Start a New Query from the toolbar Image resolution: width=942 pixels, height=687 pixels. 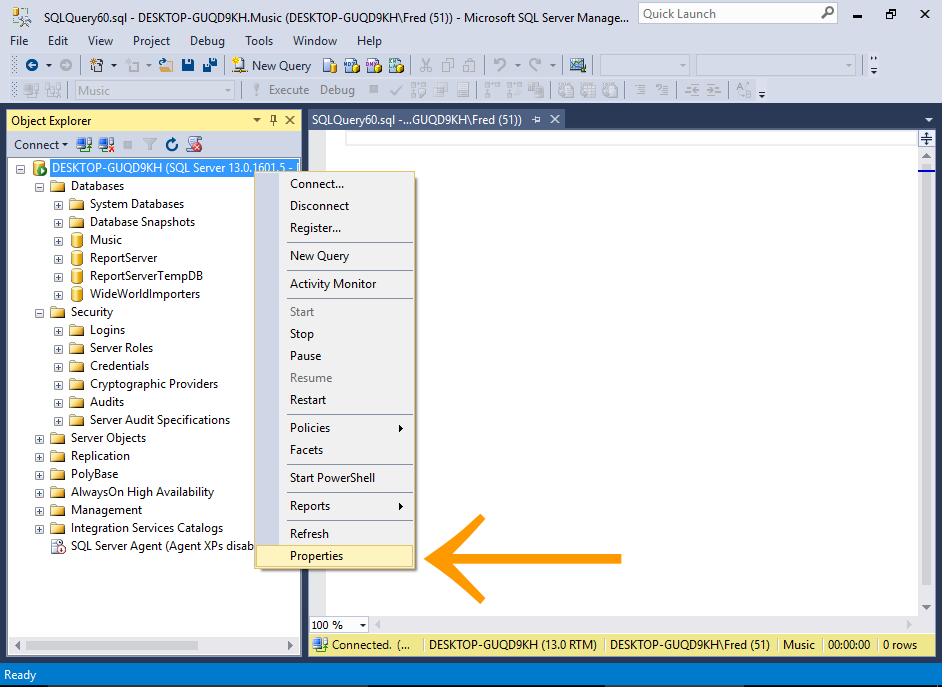point(272,65)
